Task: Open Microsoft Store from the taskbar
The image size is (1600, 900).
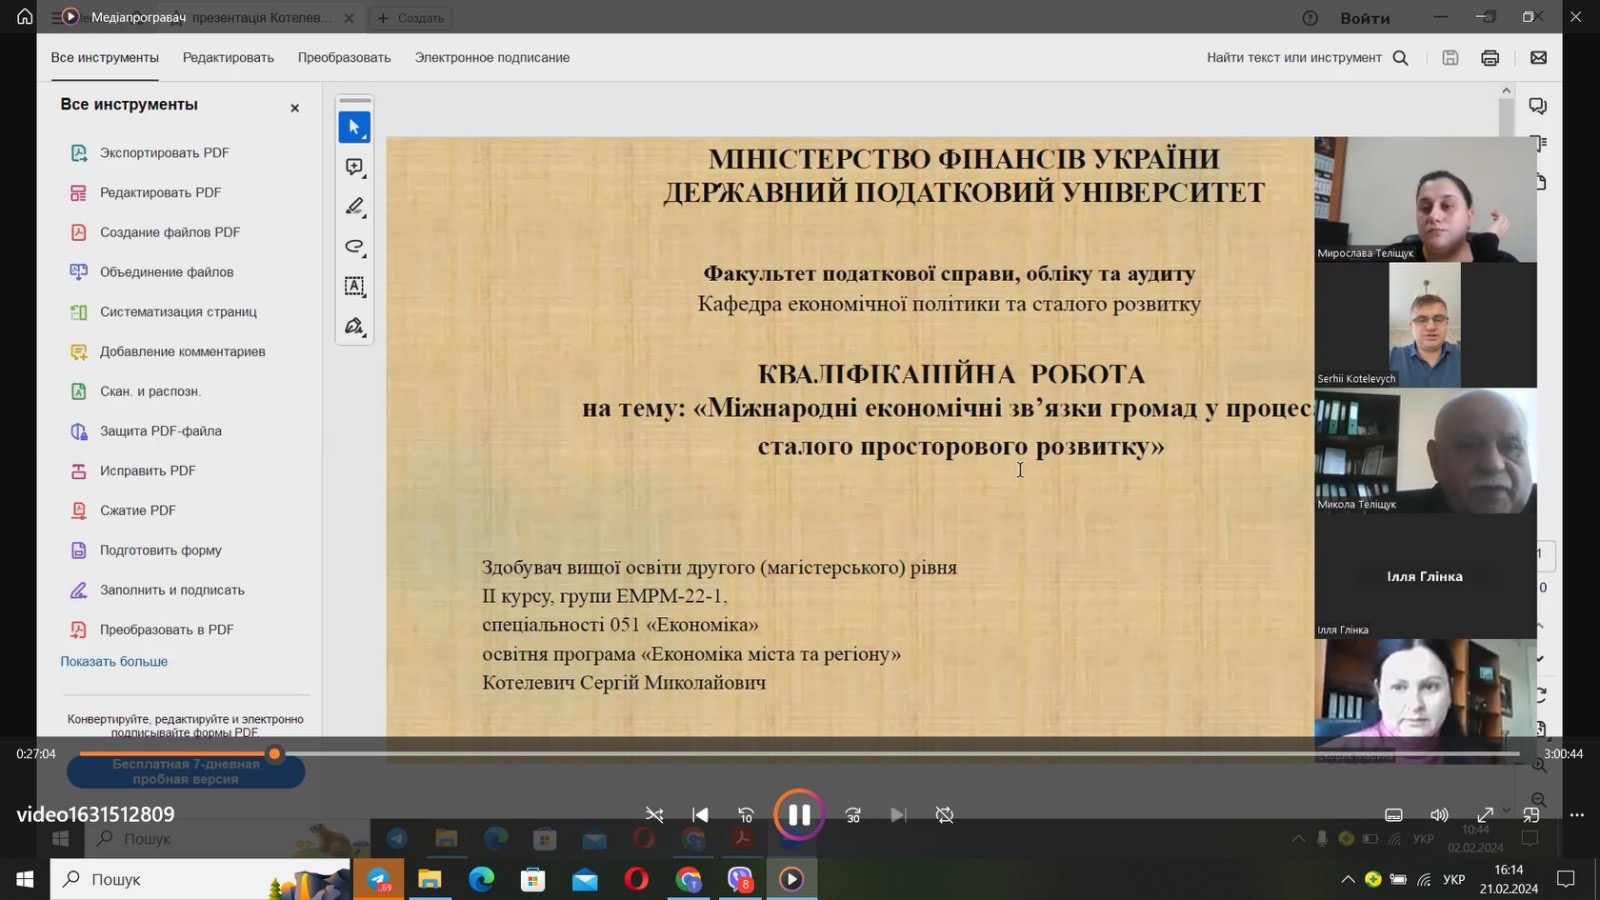Action: tap(533, 879)
